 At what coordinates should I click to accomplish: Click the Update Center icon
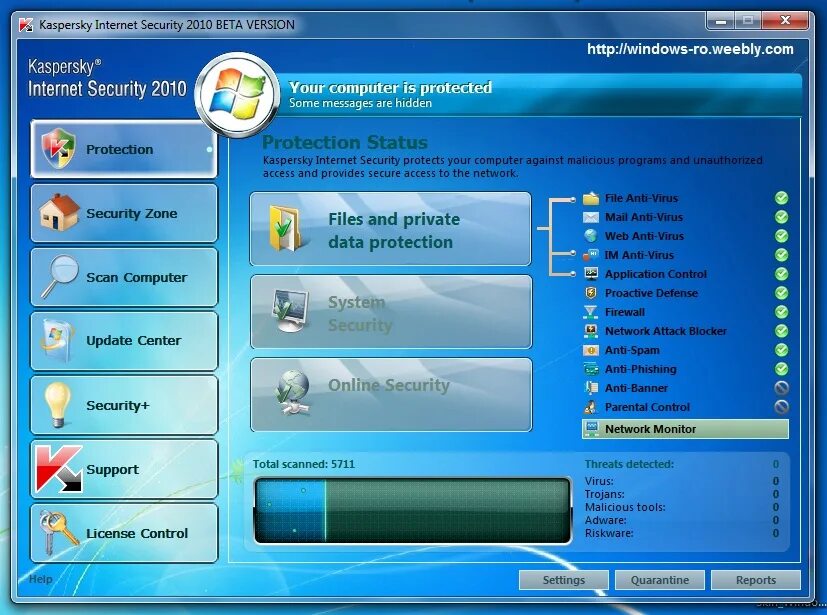coord(56,341)
